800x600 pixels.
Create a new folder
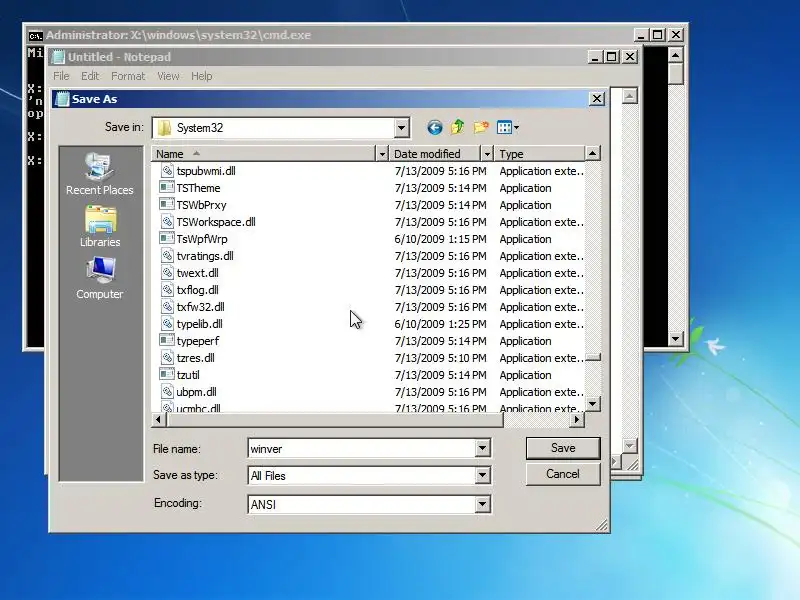coord(481,127)
